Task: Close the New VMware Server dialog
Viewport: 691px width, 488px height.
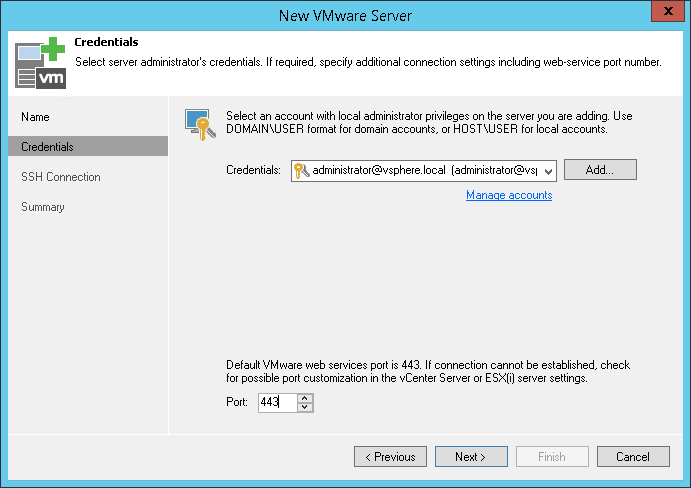Action: tap(668, 11)
